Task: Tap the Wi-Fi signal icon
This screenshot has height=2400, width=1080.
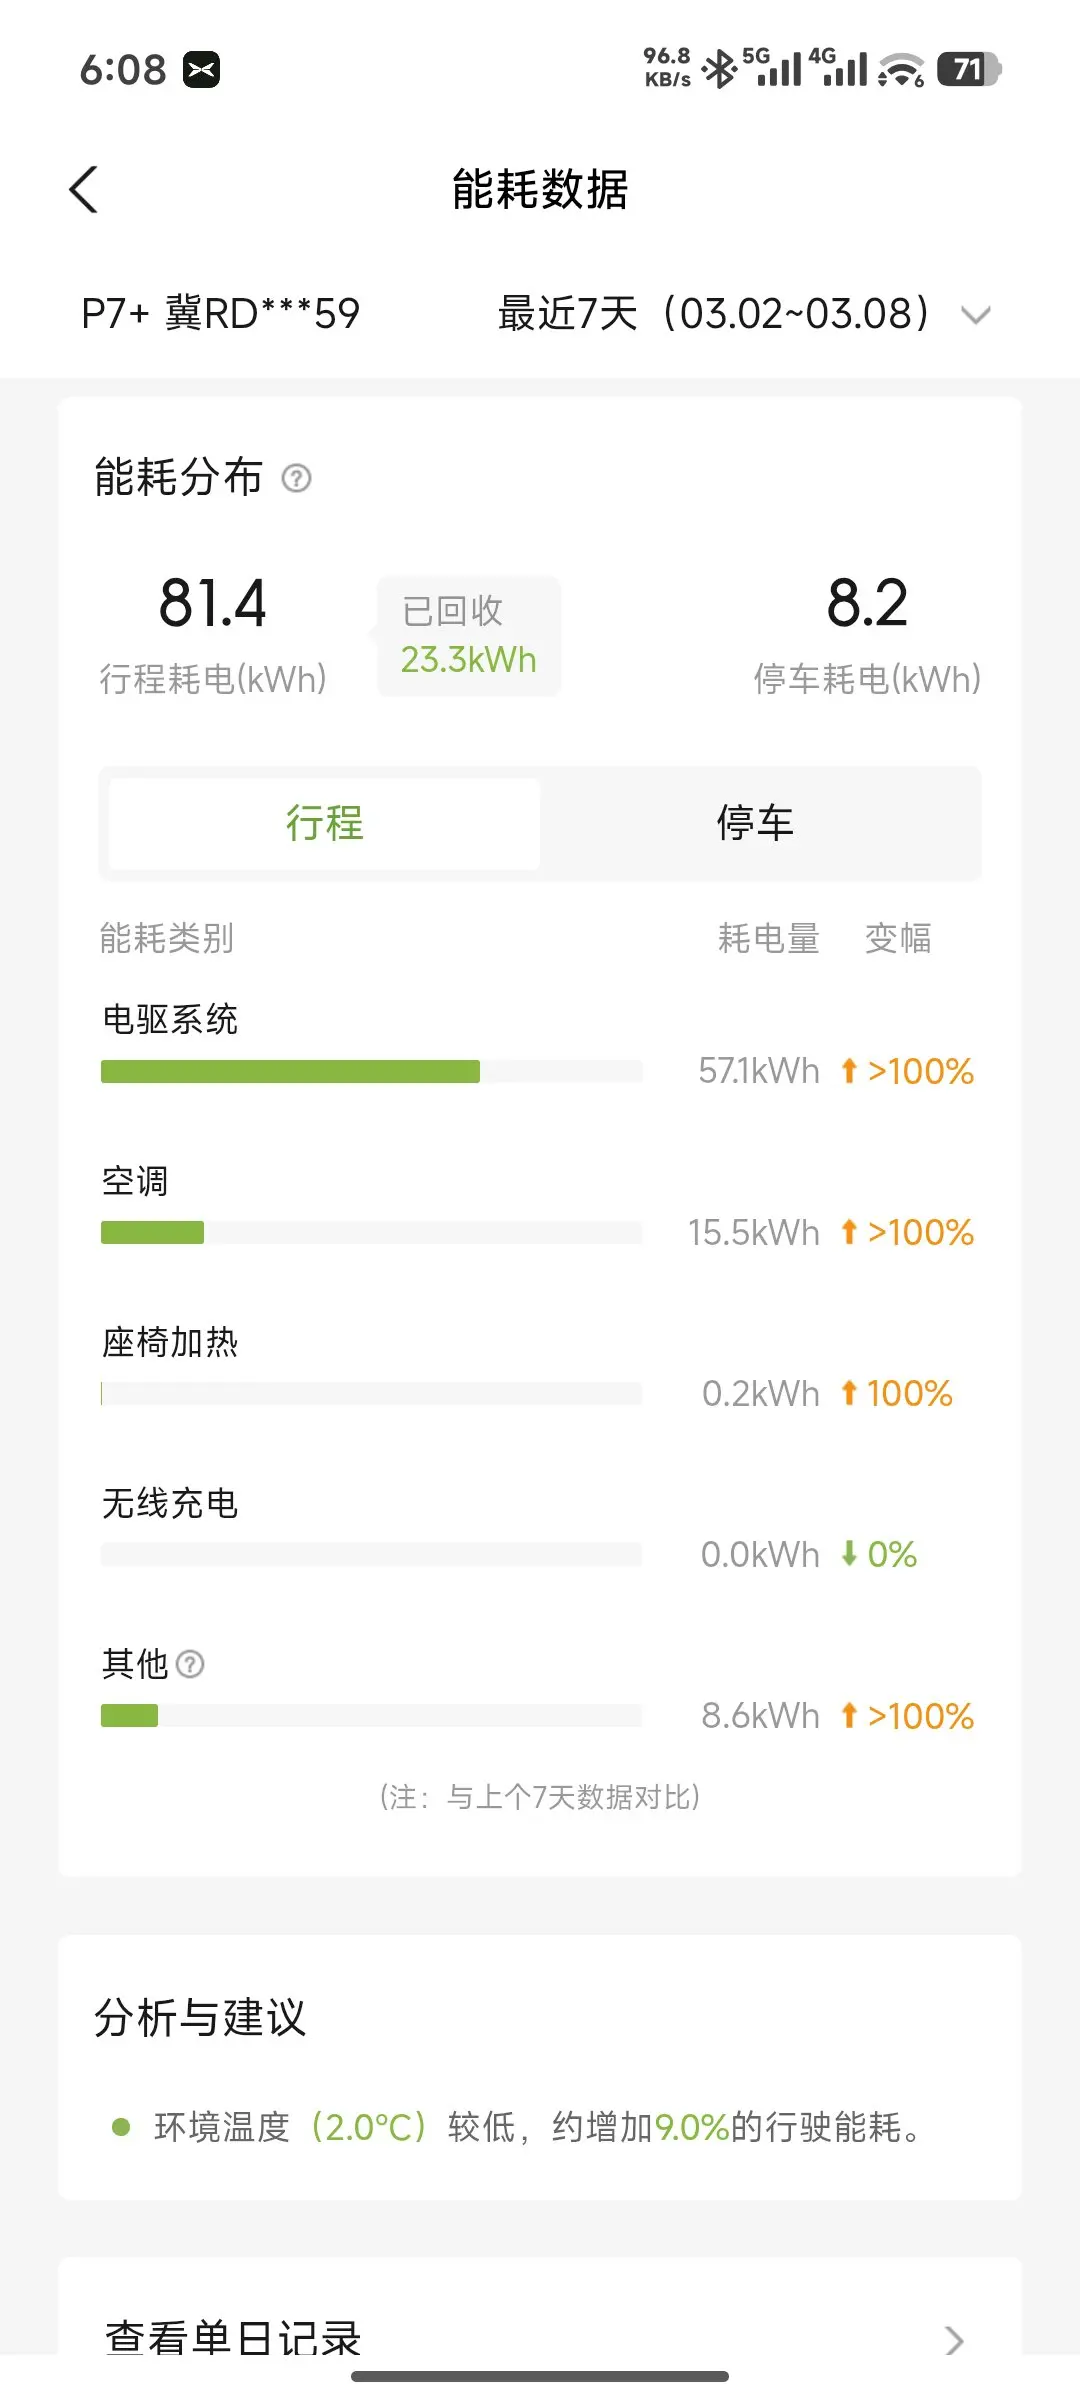Action: [901, 69]
